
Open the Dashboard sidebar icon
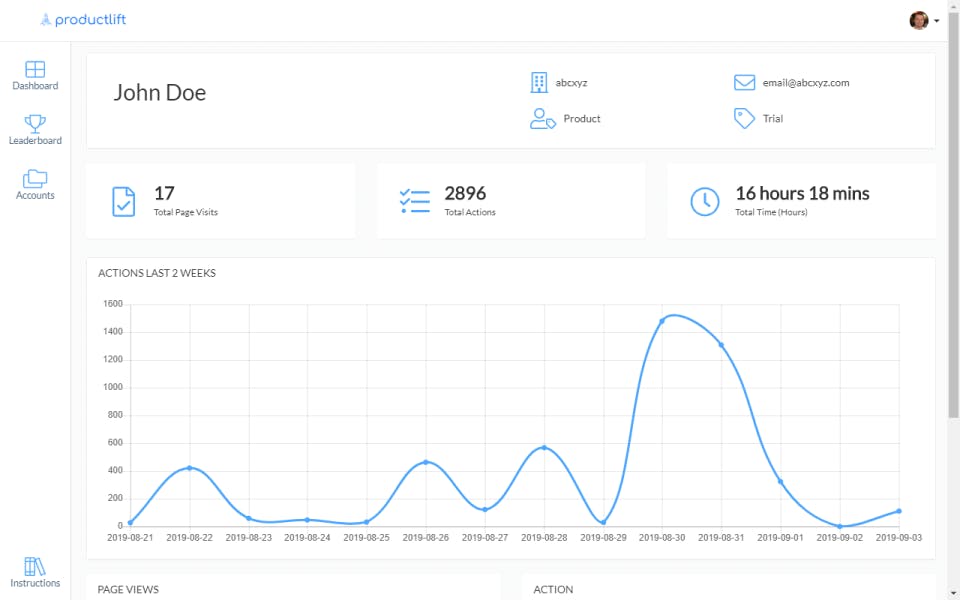tap(35, 69)
